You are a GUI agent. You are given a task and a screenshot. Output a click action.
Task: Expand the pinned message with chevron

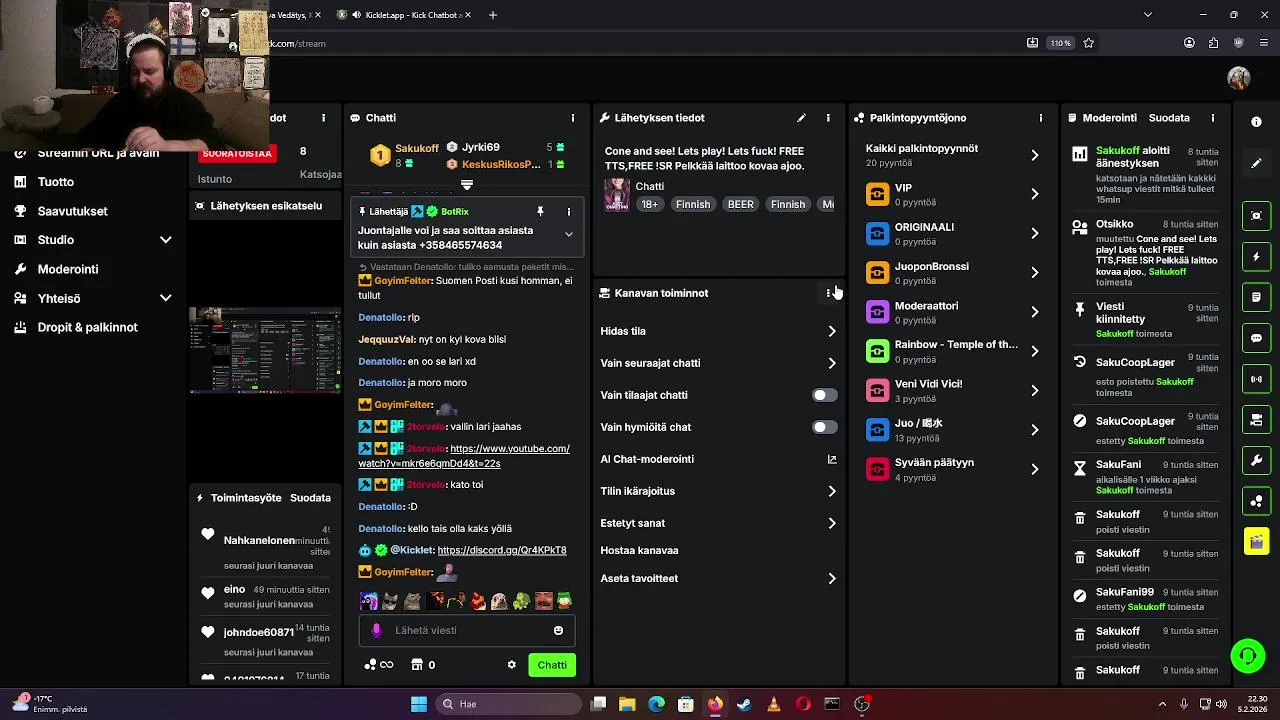pos(569,234)
